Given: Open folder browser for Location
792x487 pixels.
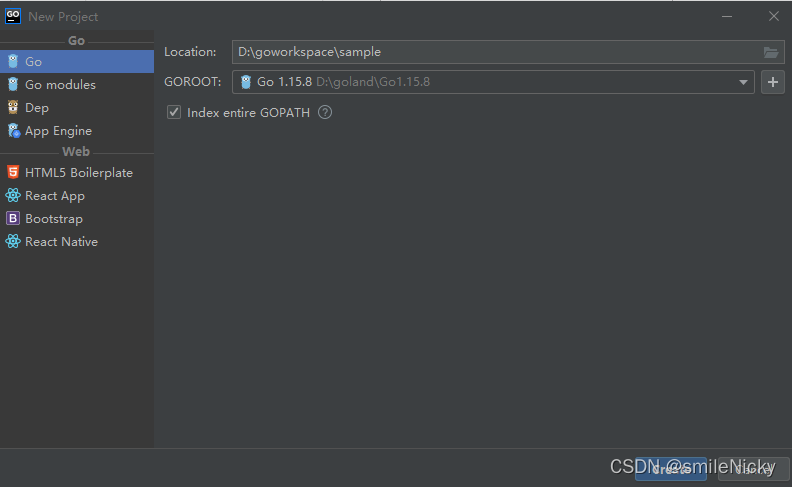Looking at the screenshot, I should [x=771, y=52].
